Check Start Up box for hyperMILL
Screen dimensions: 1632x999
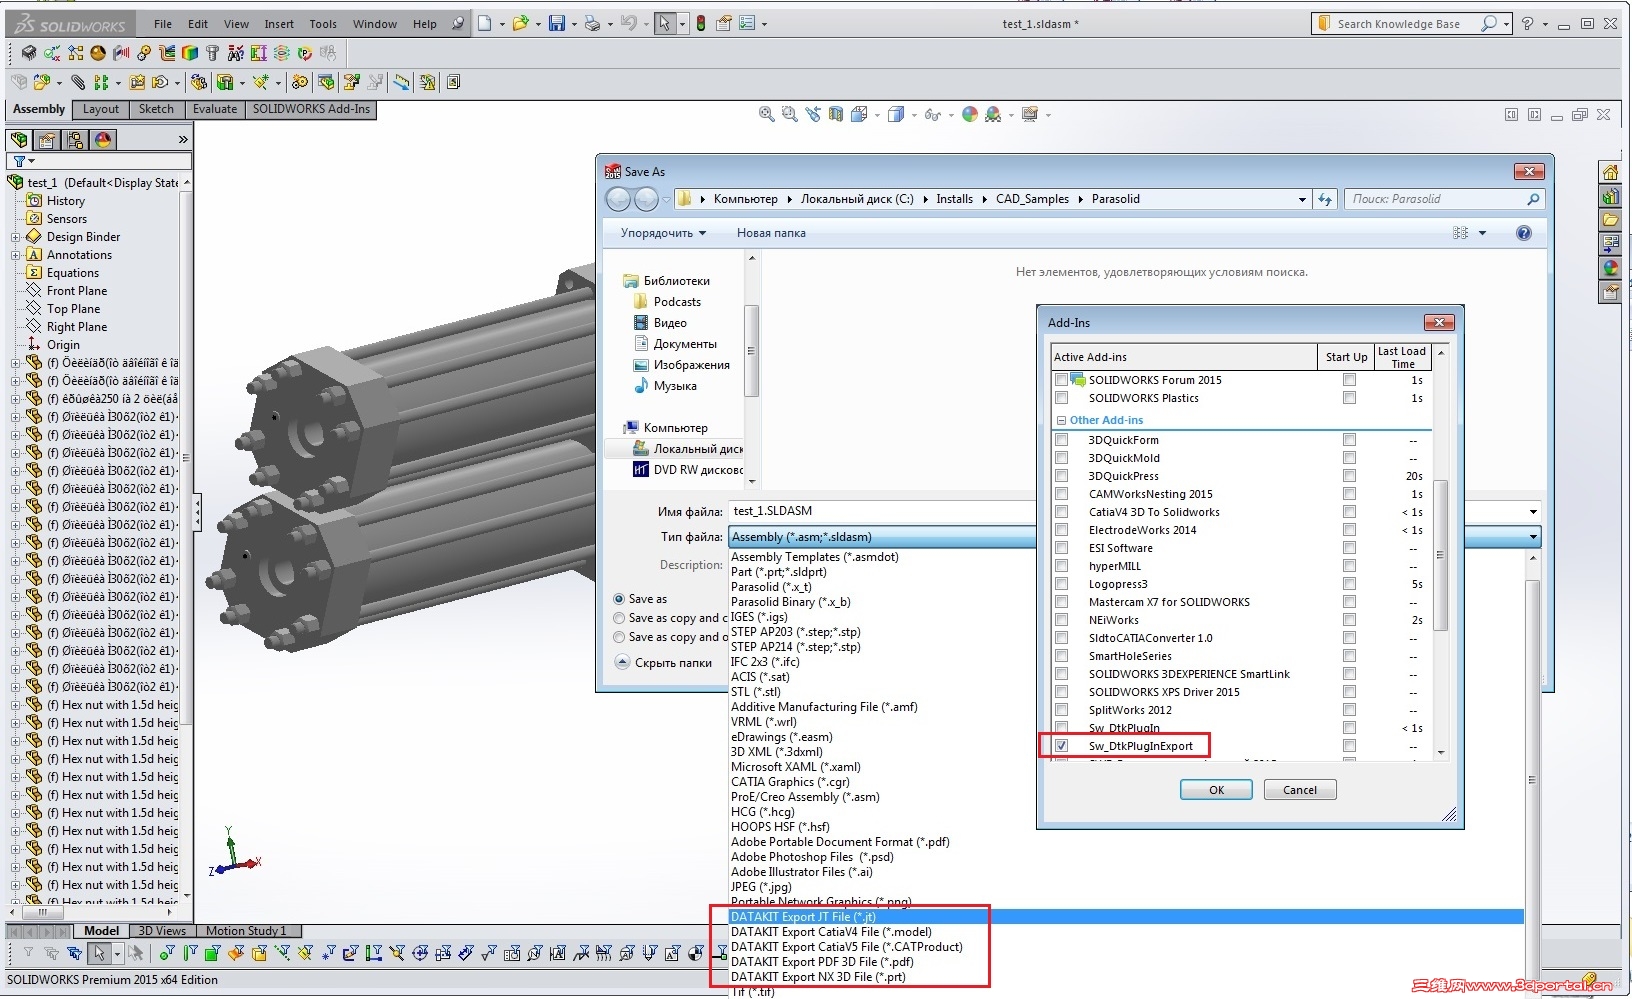coord(1349,566)
